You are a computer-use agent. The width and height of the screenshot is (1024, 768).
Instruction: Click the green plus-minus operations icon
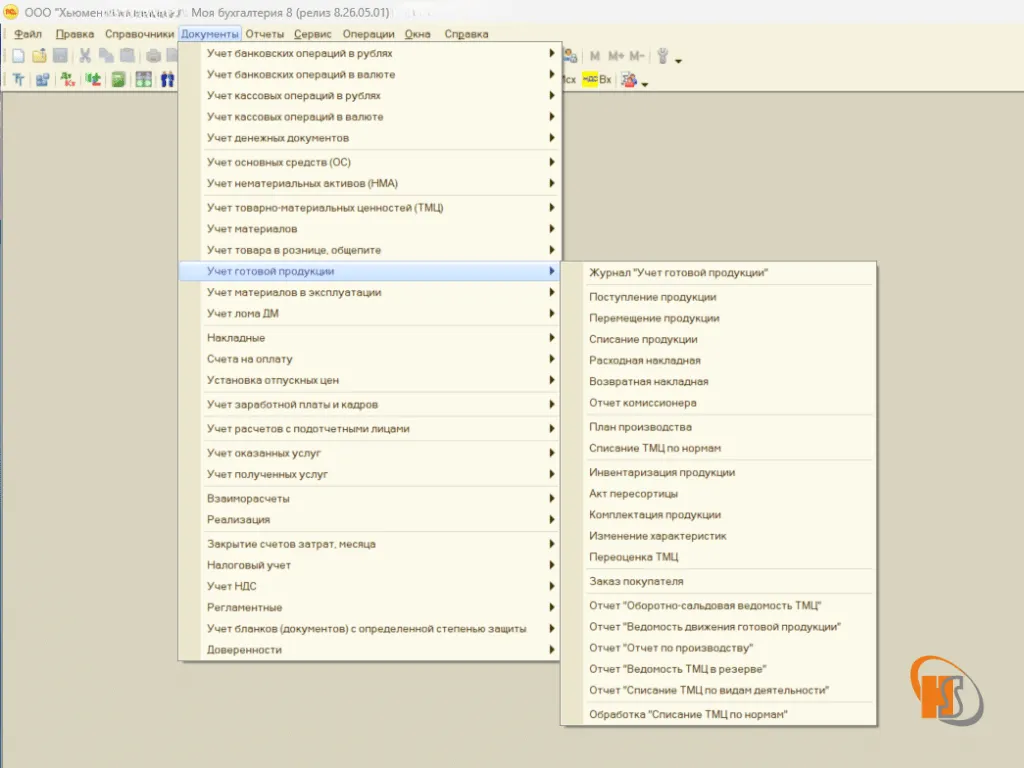pos(93,80)
